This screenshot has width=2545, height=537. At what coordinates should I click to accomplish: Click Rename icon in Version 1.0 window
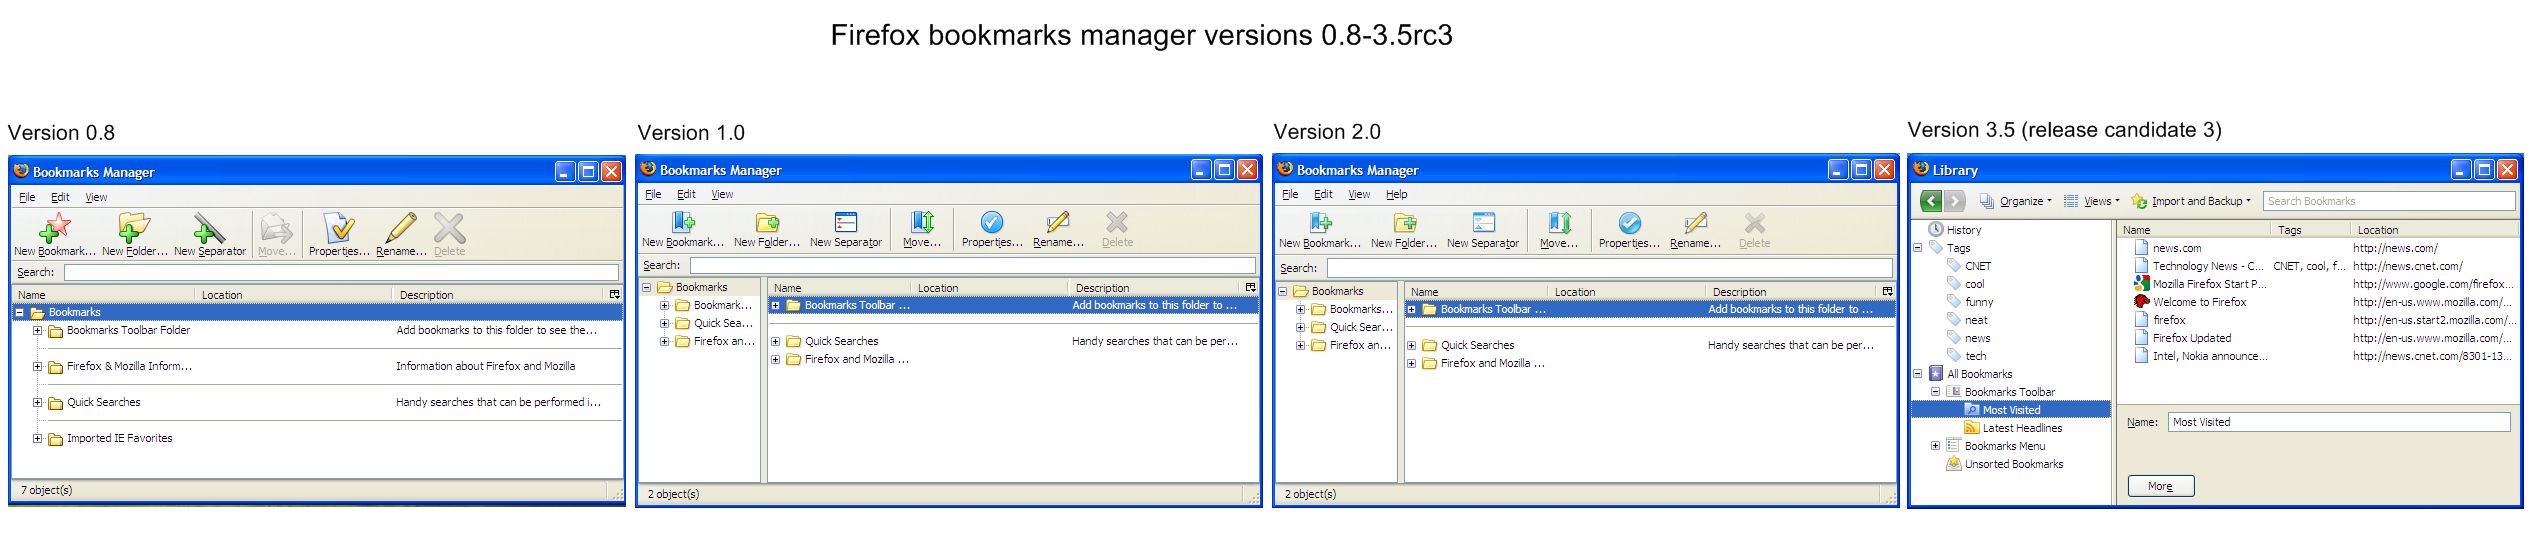coord(1058,222)
